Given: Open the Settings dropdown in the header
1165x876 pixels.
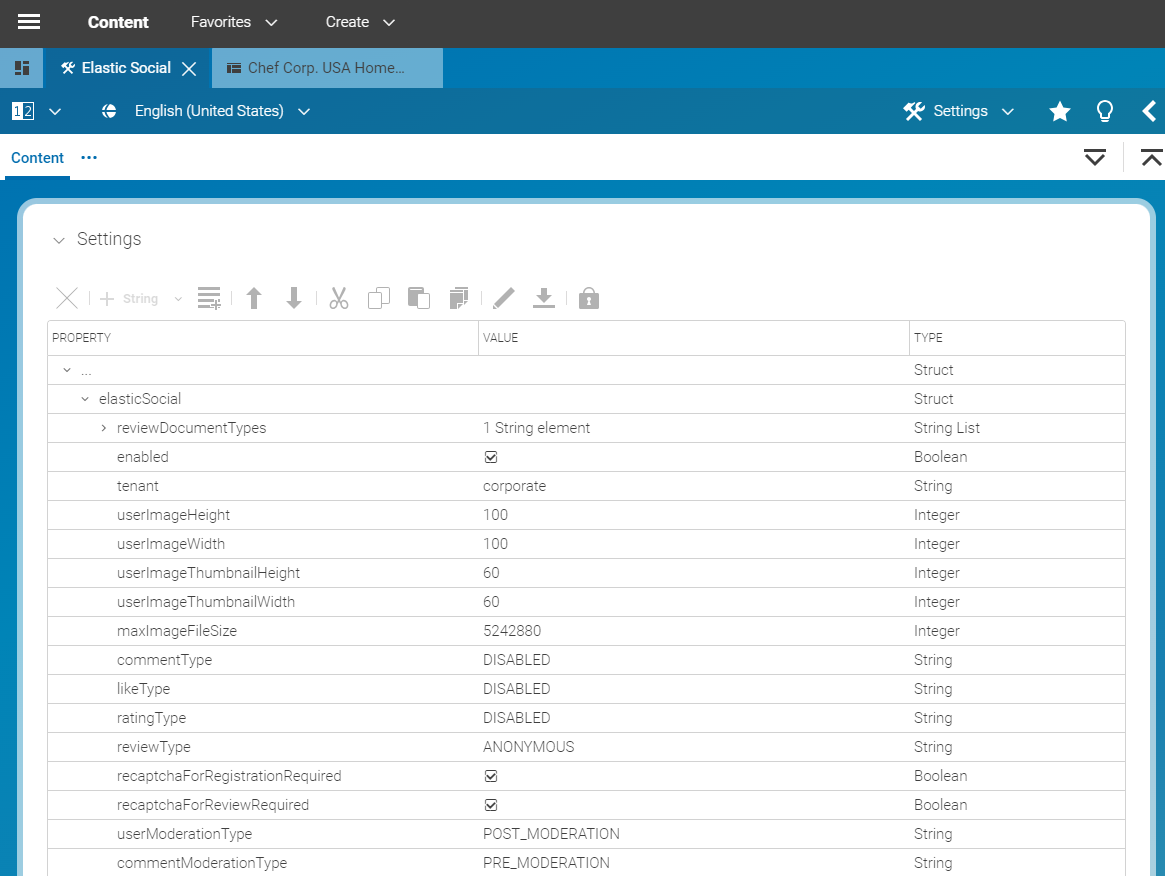Looking at the screenshot, I should (x=958, y=111).
